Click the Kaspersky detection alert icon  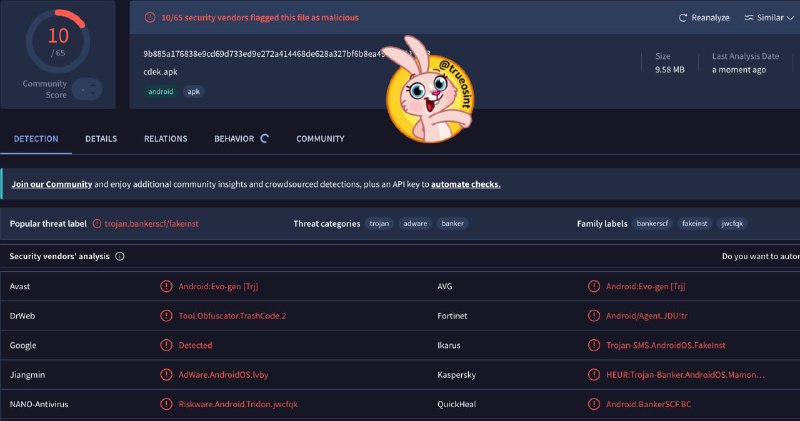coord(594,375)
